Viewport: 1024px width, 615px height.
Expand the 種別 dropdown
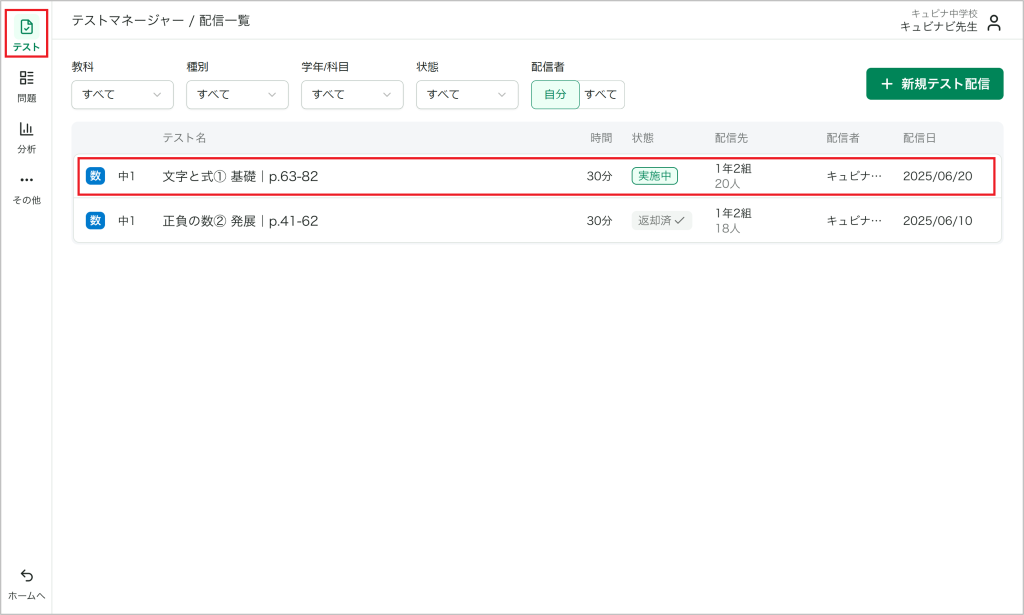237,95
